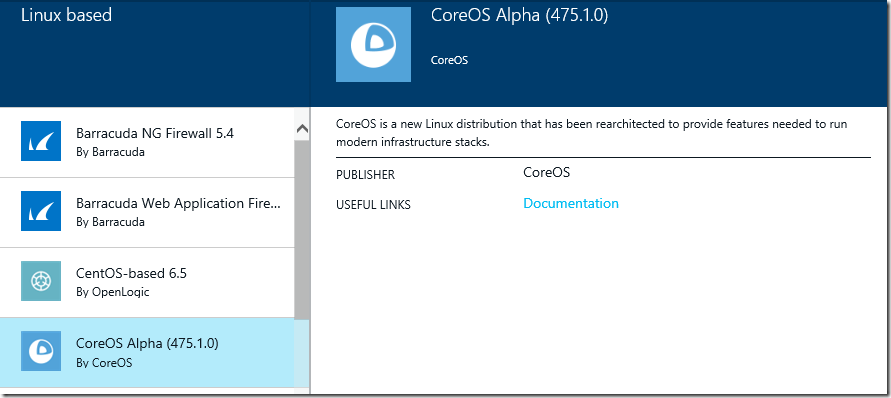Click the image list scrollbar thumb

[x=302, y=230]
